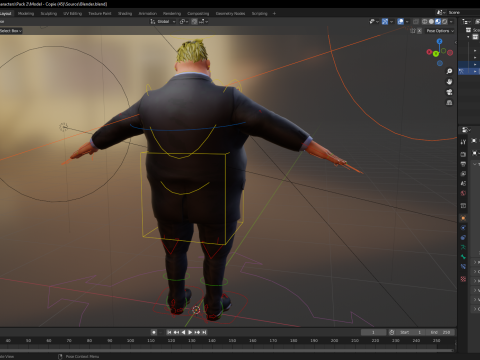Switch perspective/orthographic grid icon
Image resolution: width=480 pixels, height=360 pixels.
[x=449, y=102]
